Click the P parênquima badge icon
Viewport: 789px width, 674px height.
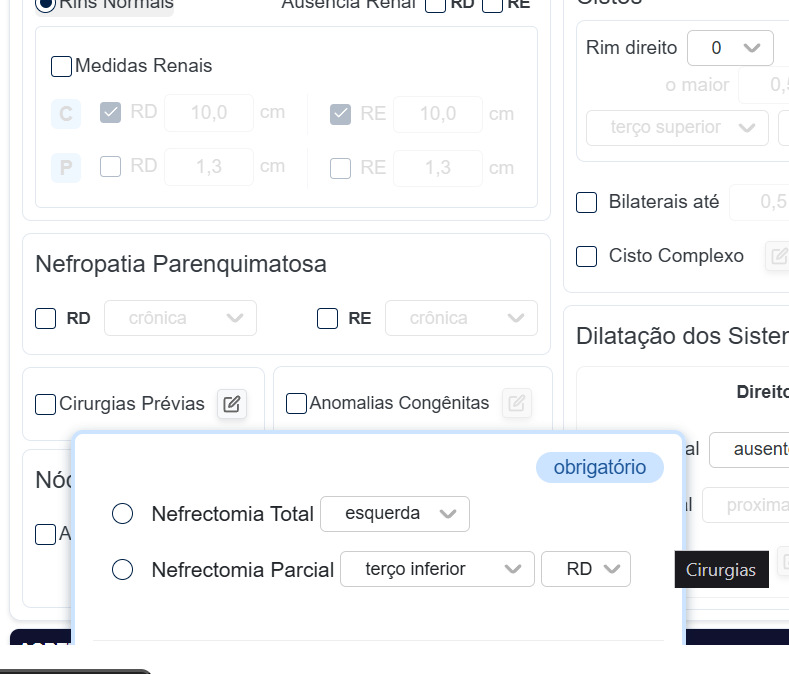point(66,167)
